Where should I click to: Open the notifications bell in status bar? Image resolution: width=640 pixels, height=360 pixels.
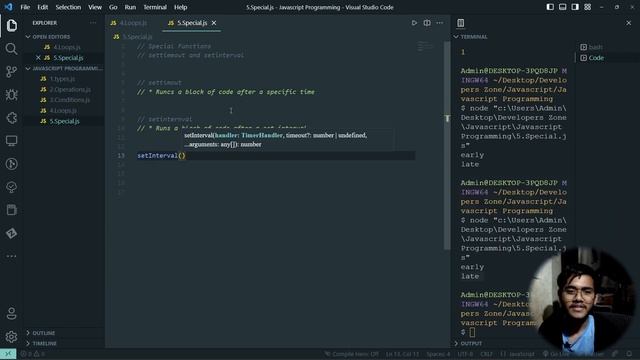pos(629,354)
